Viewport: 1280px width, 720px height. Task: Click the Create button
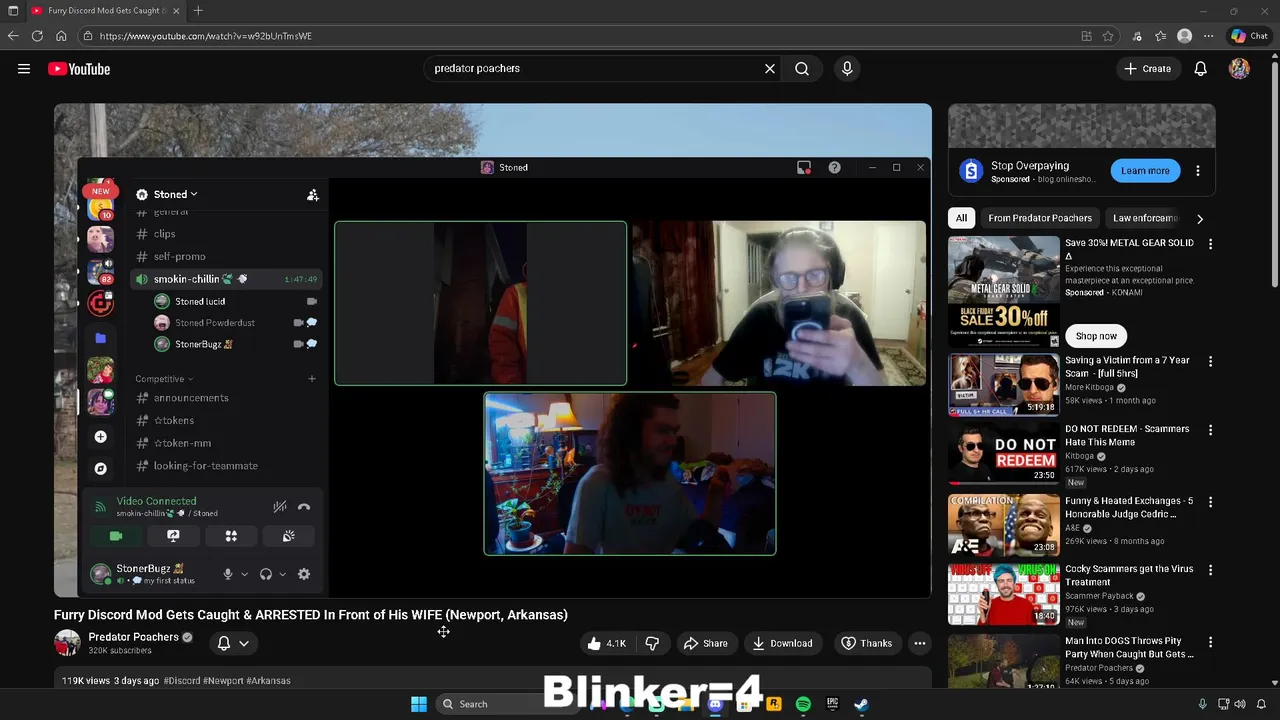1147,69
